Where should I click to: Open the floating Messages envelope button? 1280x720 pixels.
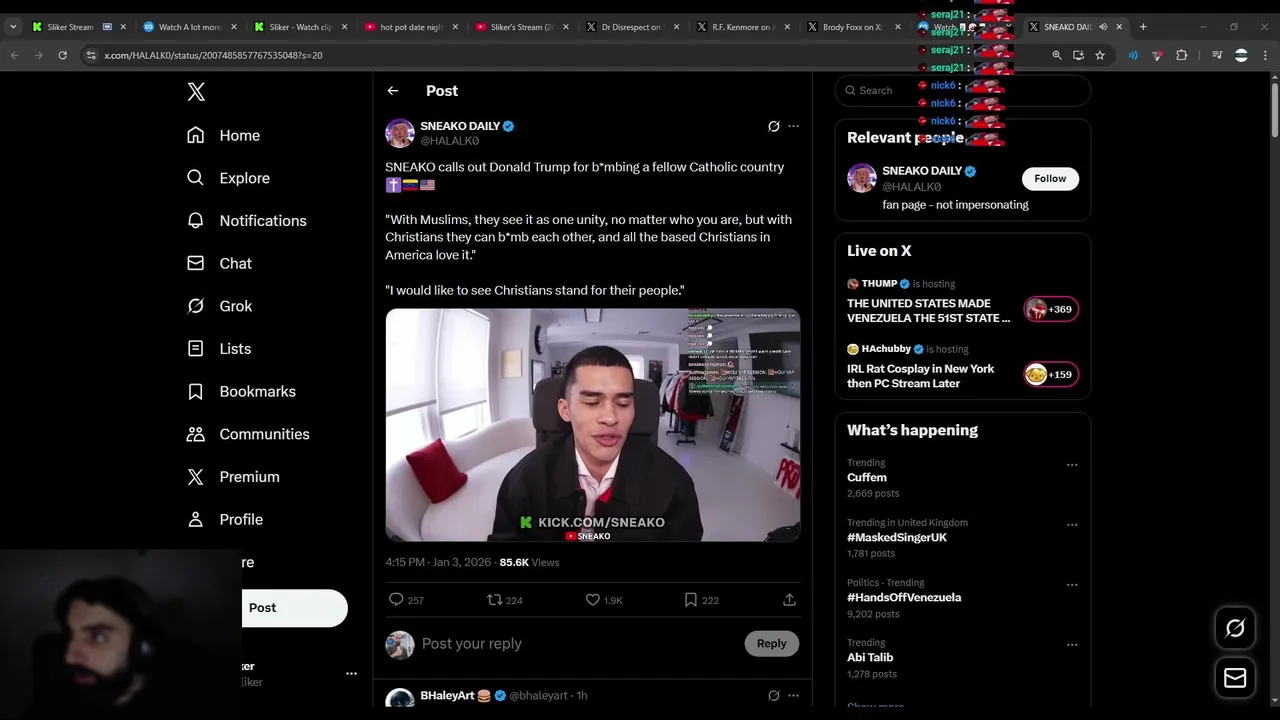tap(1235, 678)
